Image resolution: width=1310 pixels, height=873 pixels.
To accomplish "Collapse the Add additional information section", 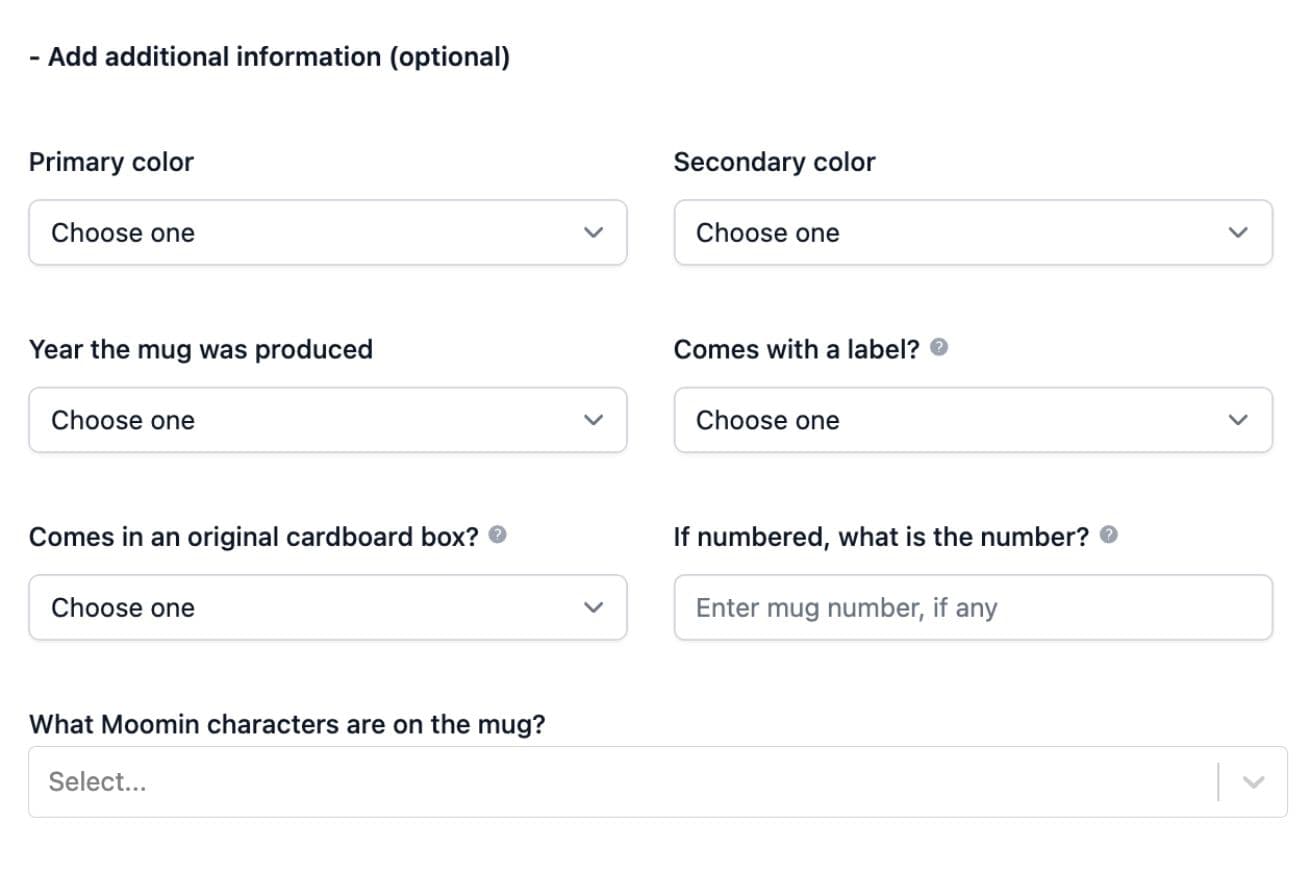I will click(269, 57).
